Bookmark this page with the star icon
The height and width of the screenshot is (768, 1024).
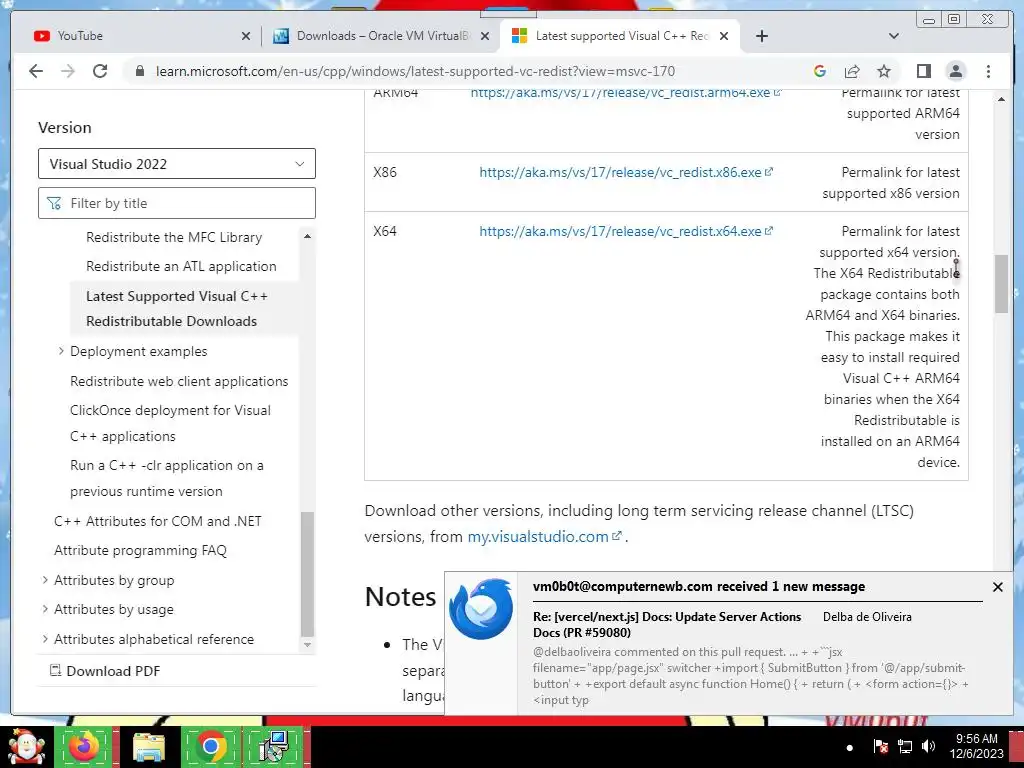[x=884, y=71]
